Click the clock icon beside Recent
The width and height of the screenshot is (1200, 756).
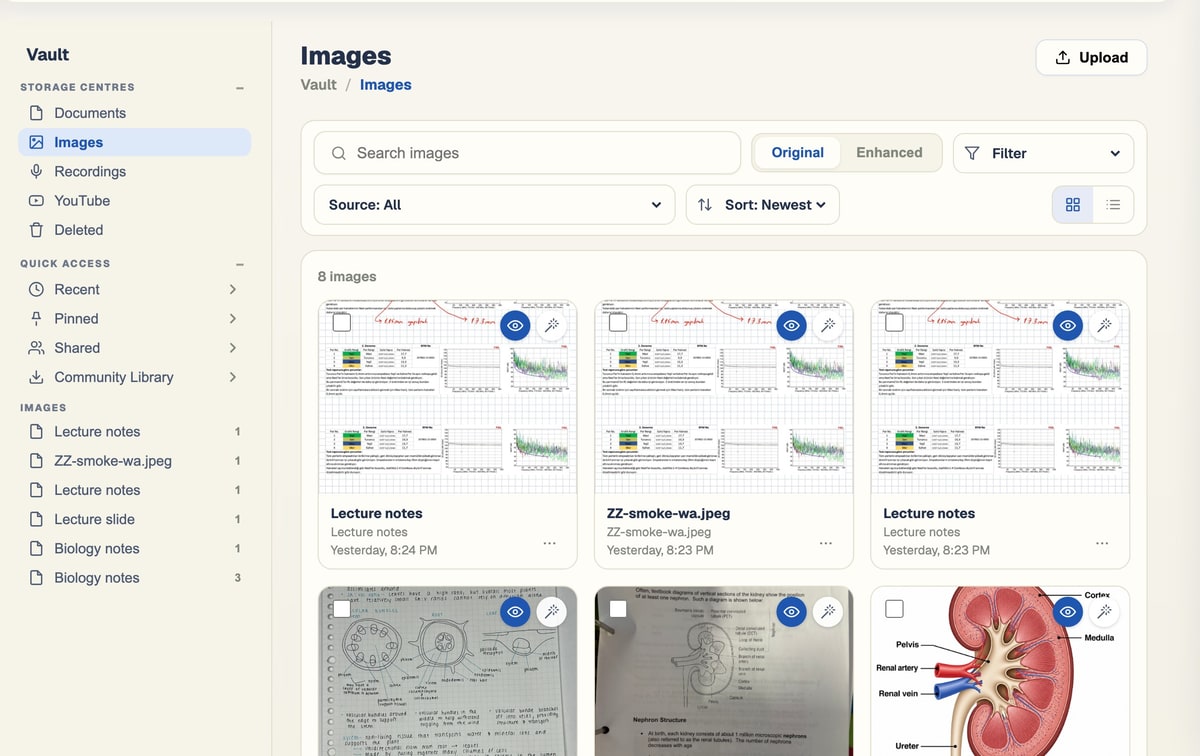point(36,289)
